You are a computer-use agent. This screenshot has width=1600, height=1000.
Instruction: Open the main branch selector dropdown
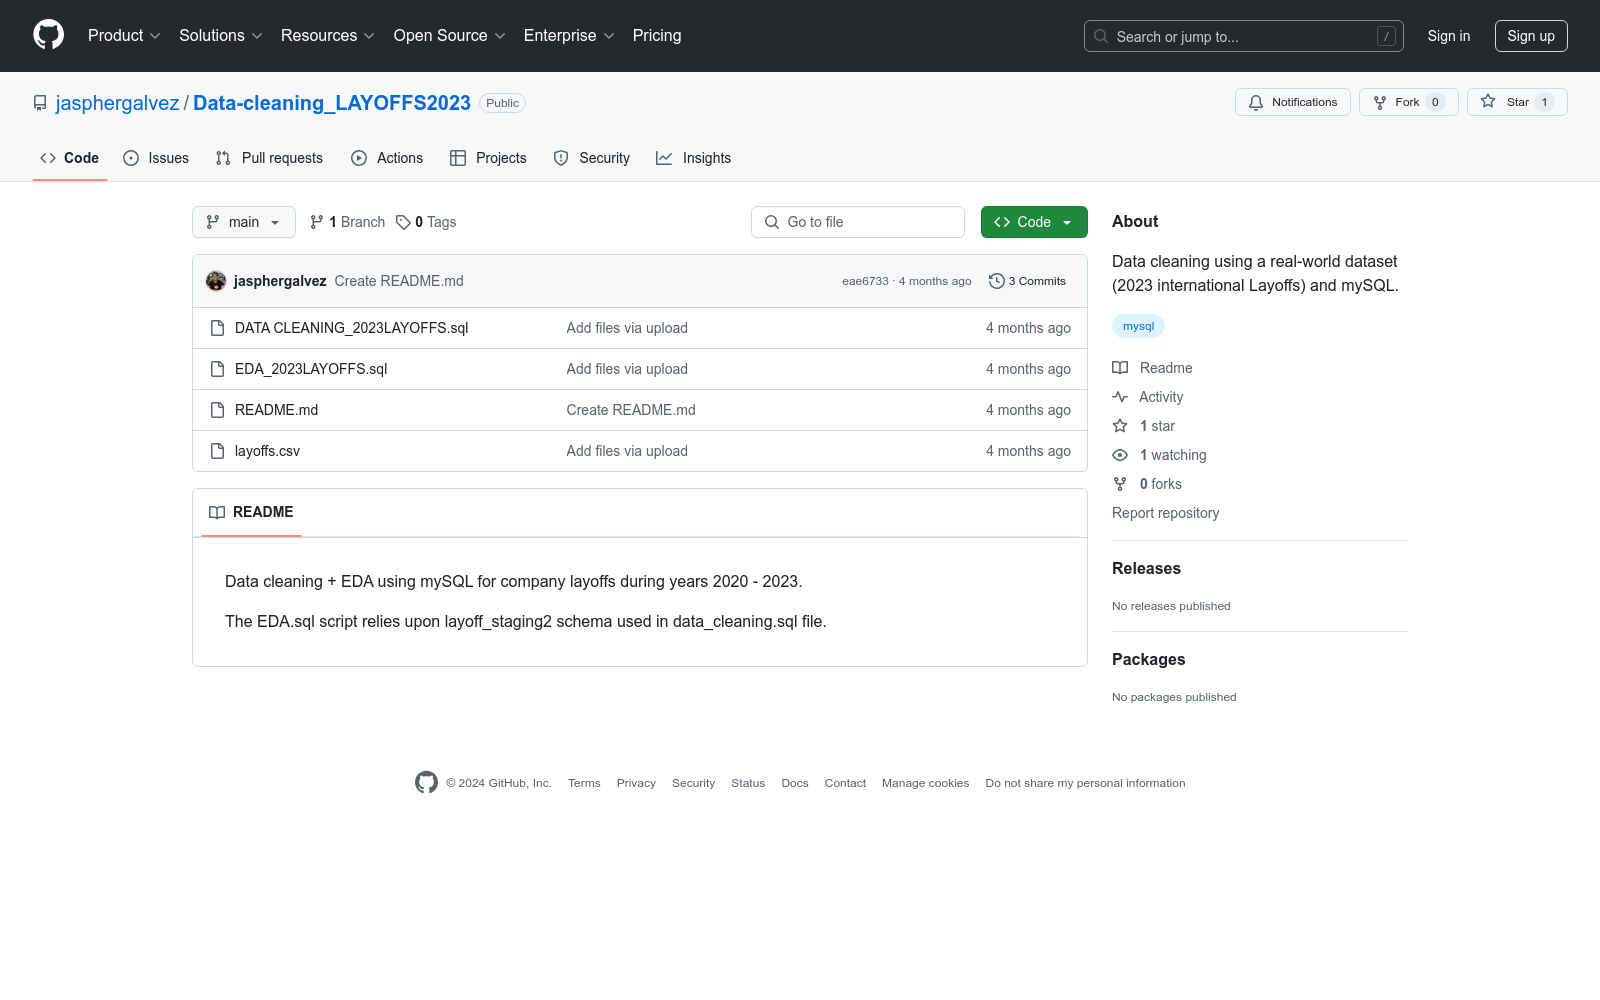pyautogui.click(x=244, y=222)
